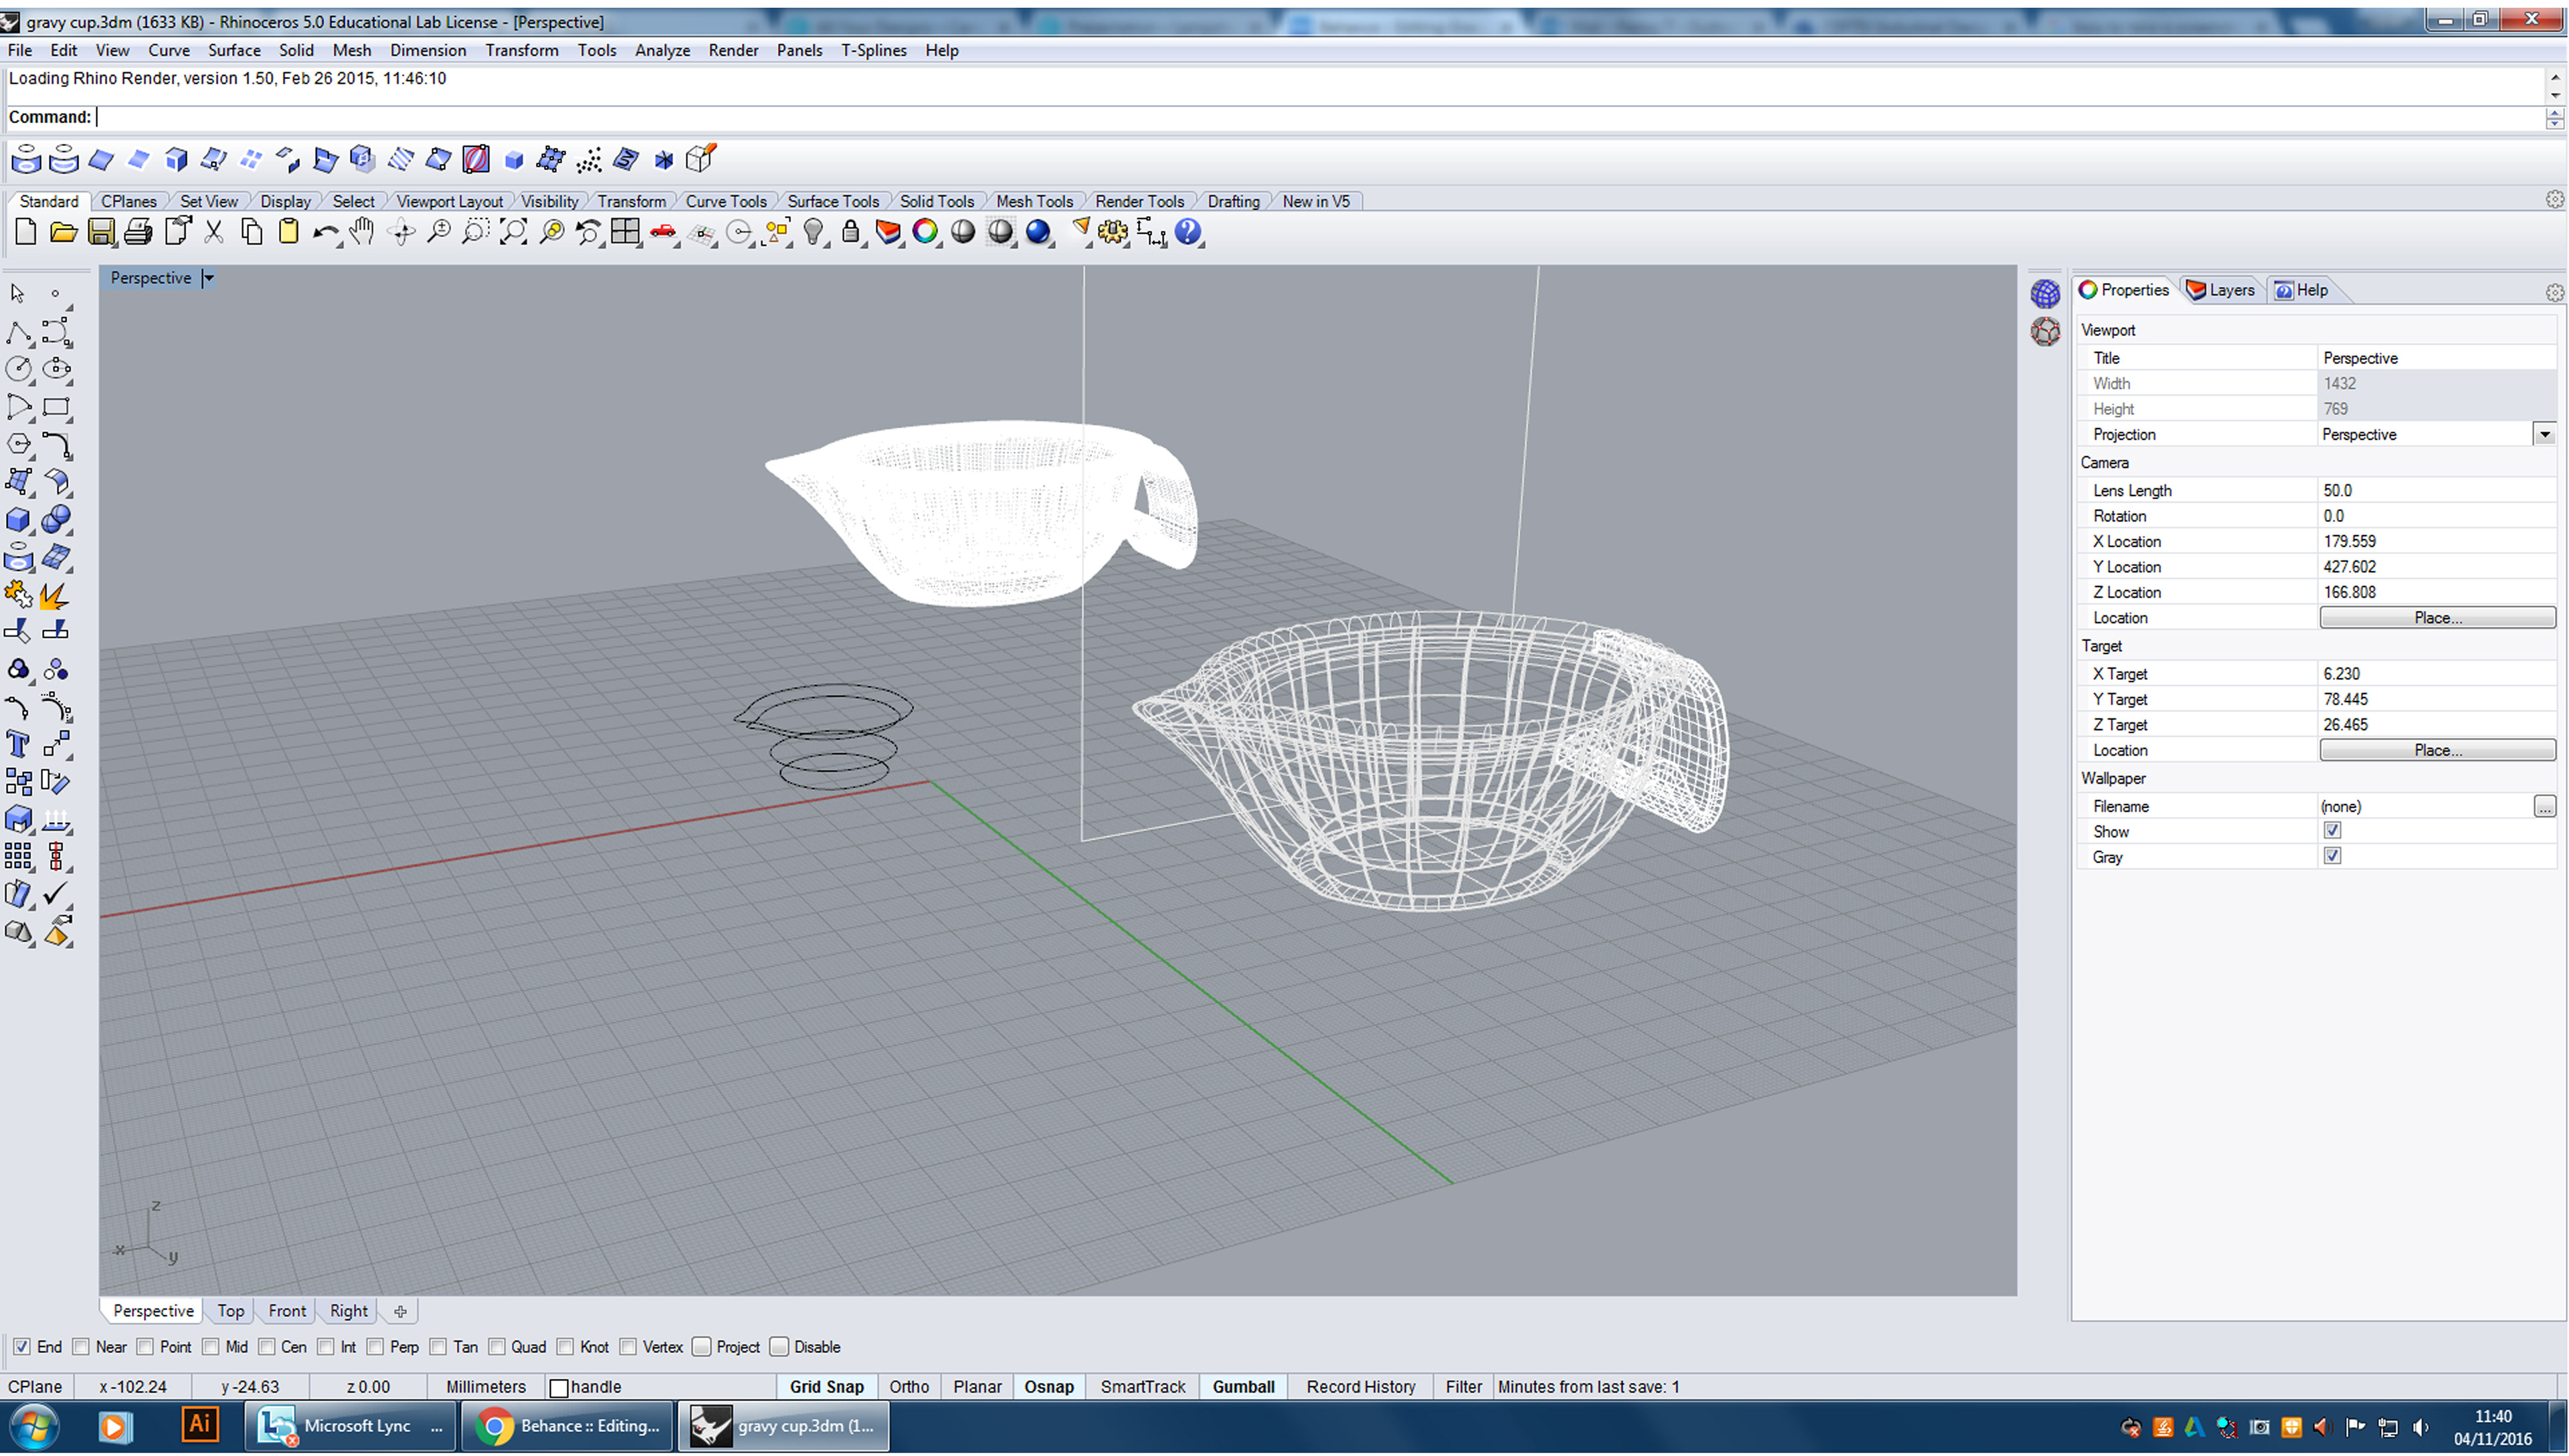2569x1456 pixels.
Task: Click the Lens Length value field
Action: [2437, 490]
